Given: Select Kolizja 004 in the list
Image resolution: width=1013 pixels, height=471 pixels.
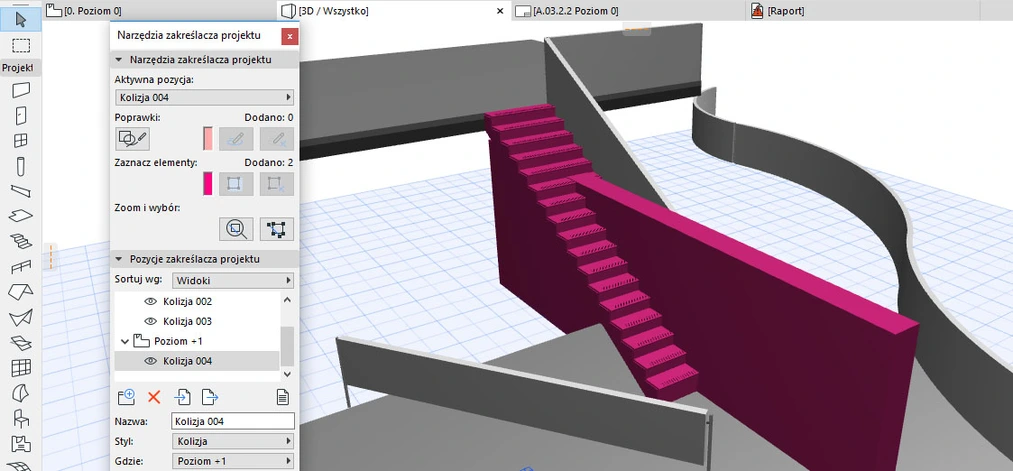Looking at the screenshot, I should [196, 361].
